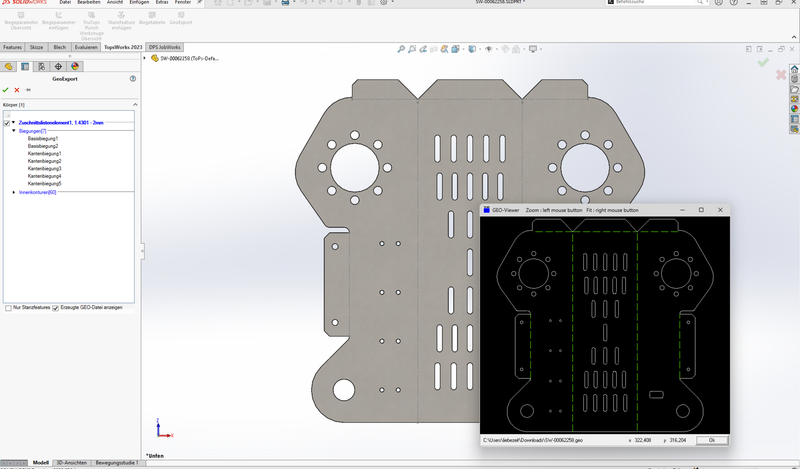Open SOLIDWORKS Resources home icon in task pane
This screenshot has width=800, height=469.
[794, 69]
